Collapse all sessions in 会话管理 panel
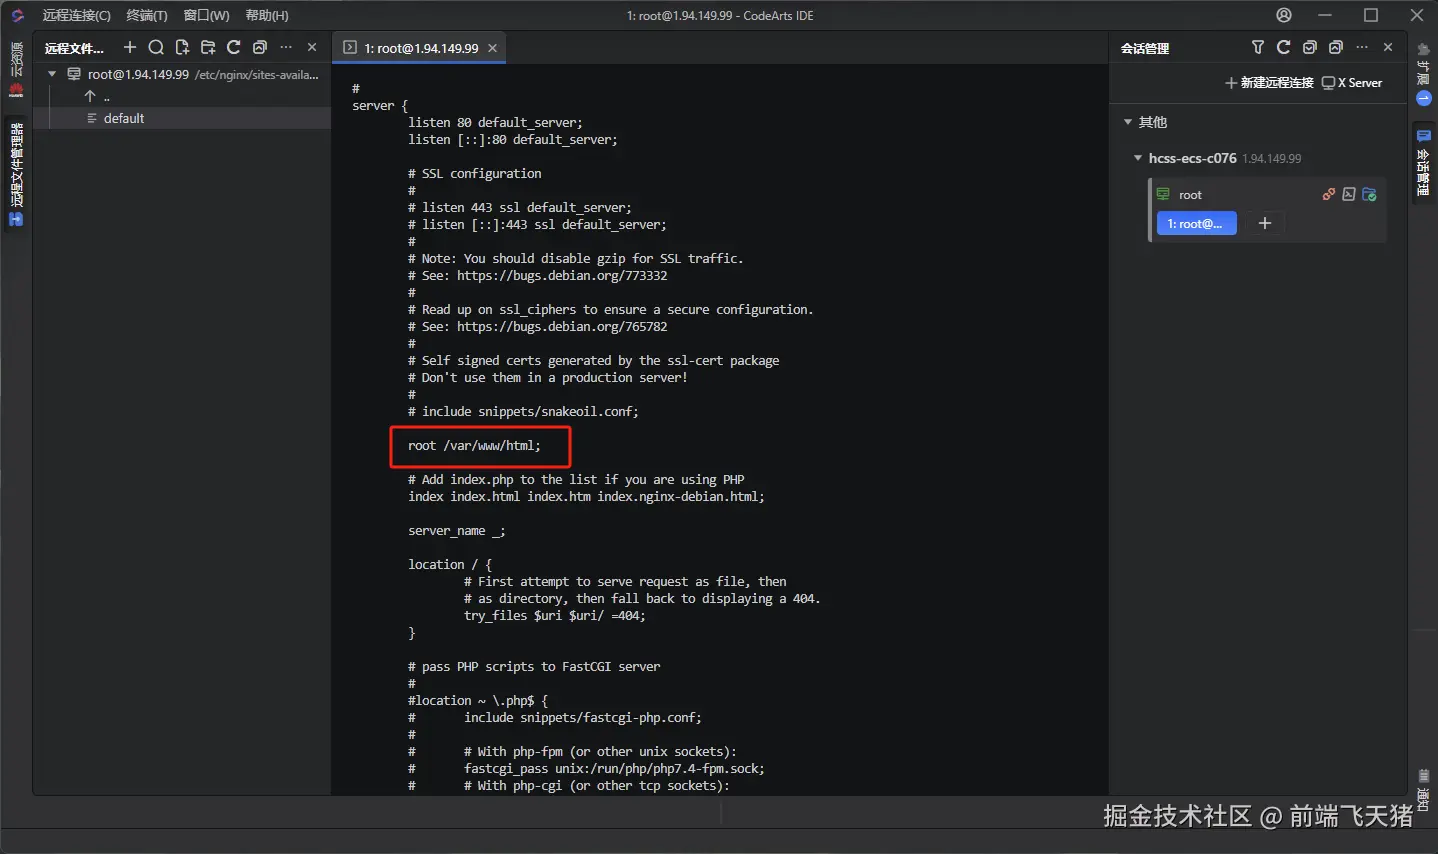The width and height of the screenshot is (1438, 854). 1336,47
